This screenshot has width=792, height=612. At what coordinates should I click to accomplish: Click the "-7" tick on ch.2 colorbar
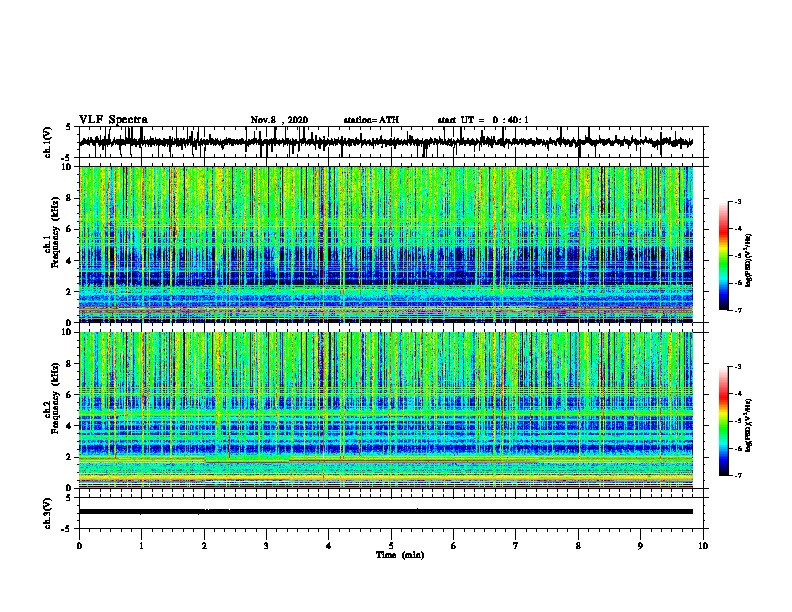coord(737,475)
